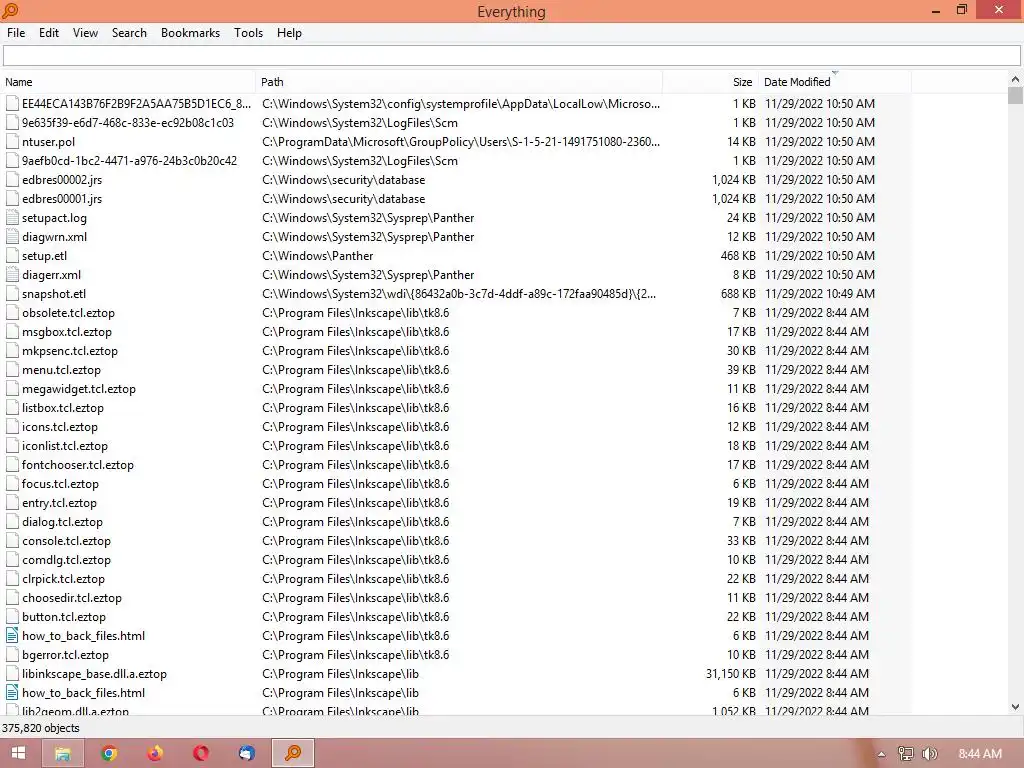The image size is (1024, 768).
Task: Select file icon of obsolete.tcl.eztop
Action: pos(12,312)
